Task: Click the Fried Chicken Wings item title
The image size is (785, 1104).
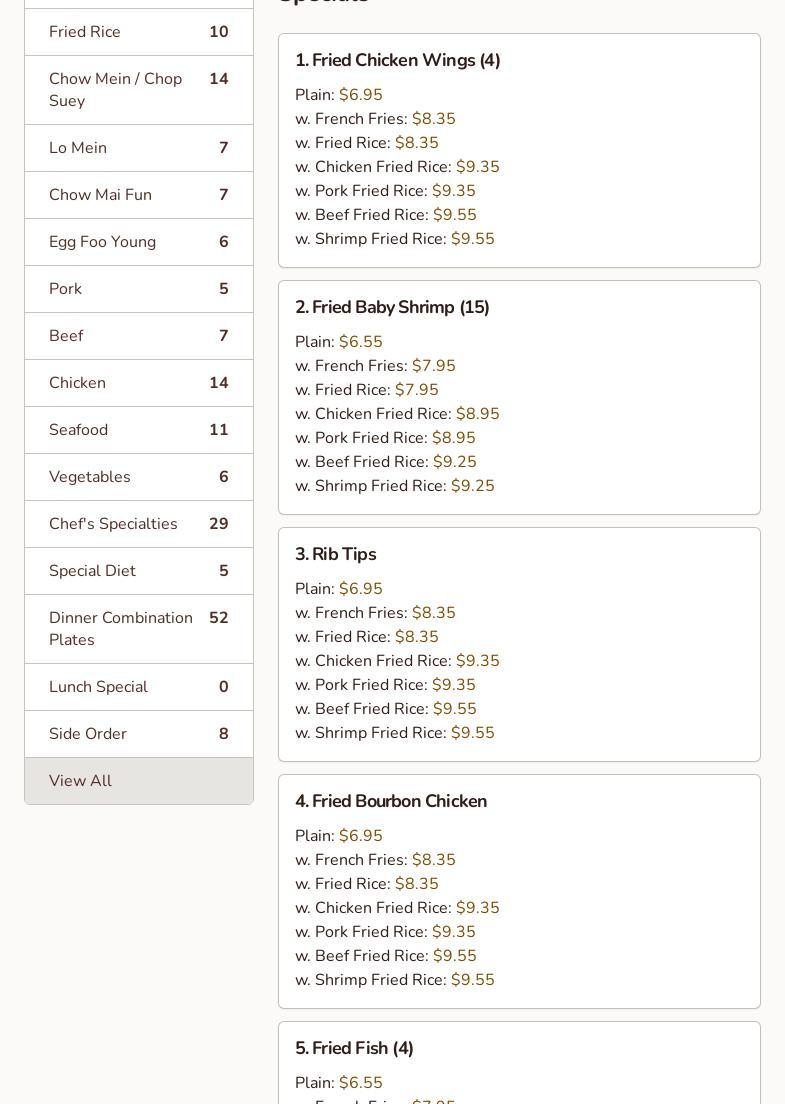Action: (398, 61)
